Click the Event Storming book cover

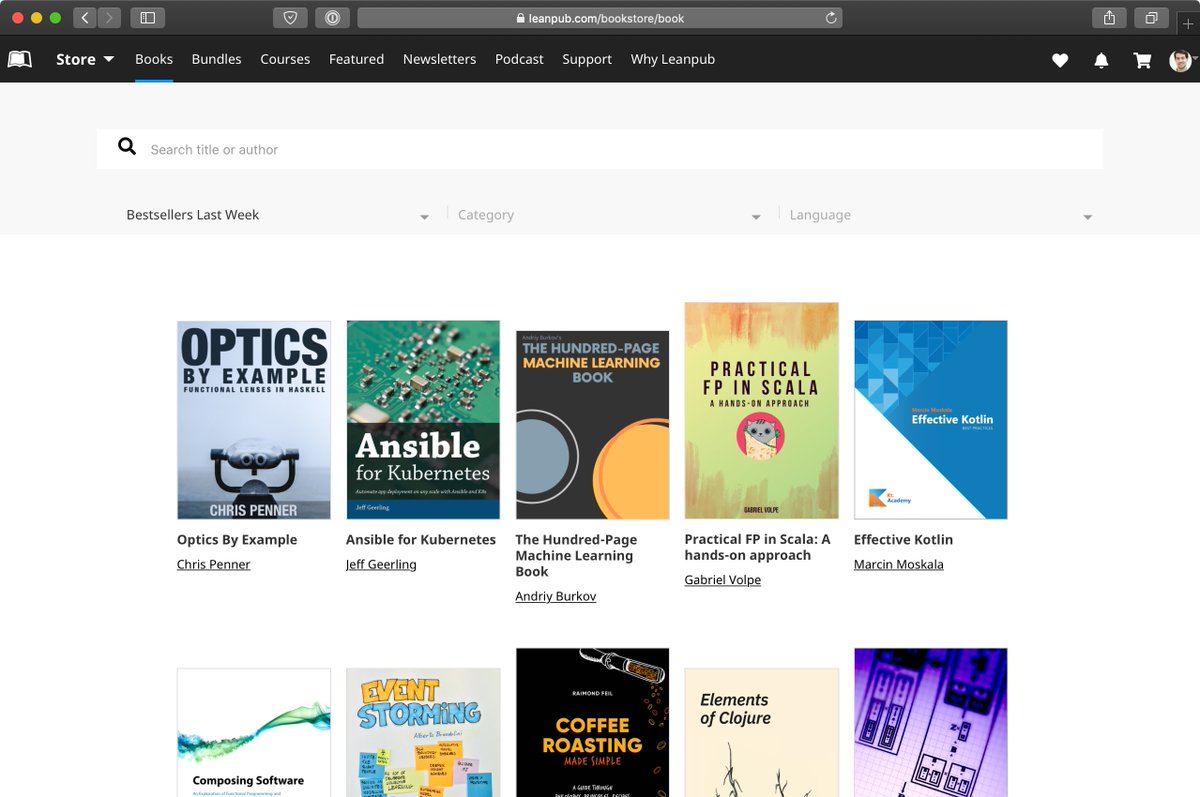(x=423, y=733)
